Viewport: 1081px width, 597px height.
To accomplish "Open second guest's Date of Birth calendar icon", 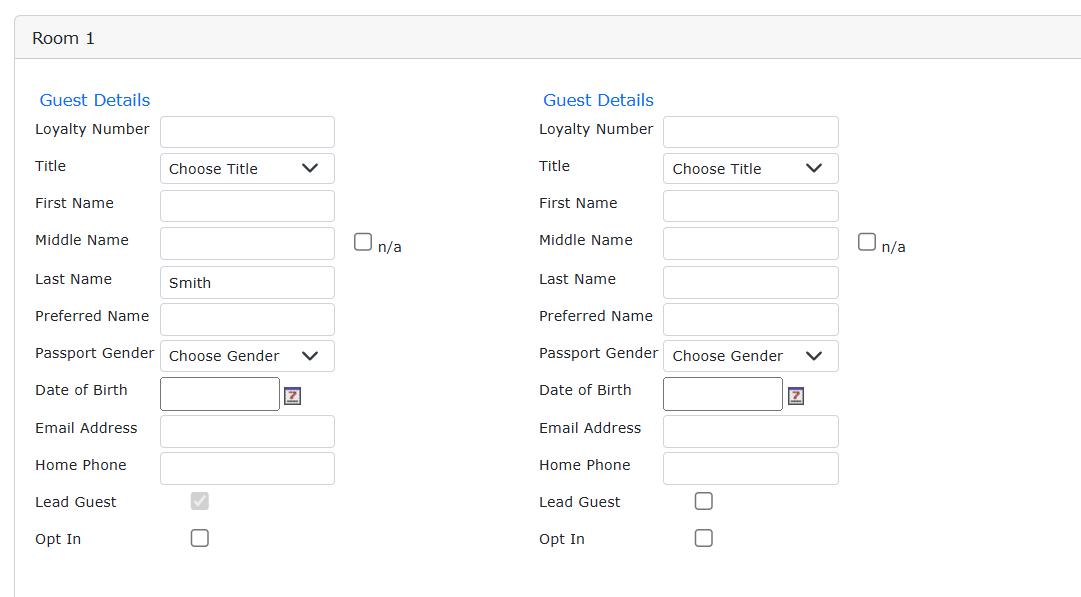I will point(796,396).
